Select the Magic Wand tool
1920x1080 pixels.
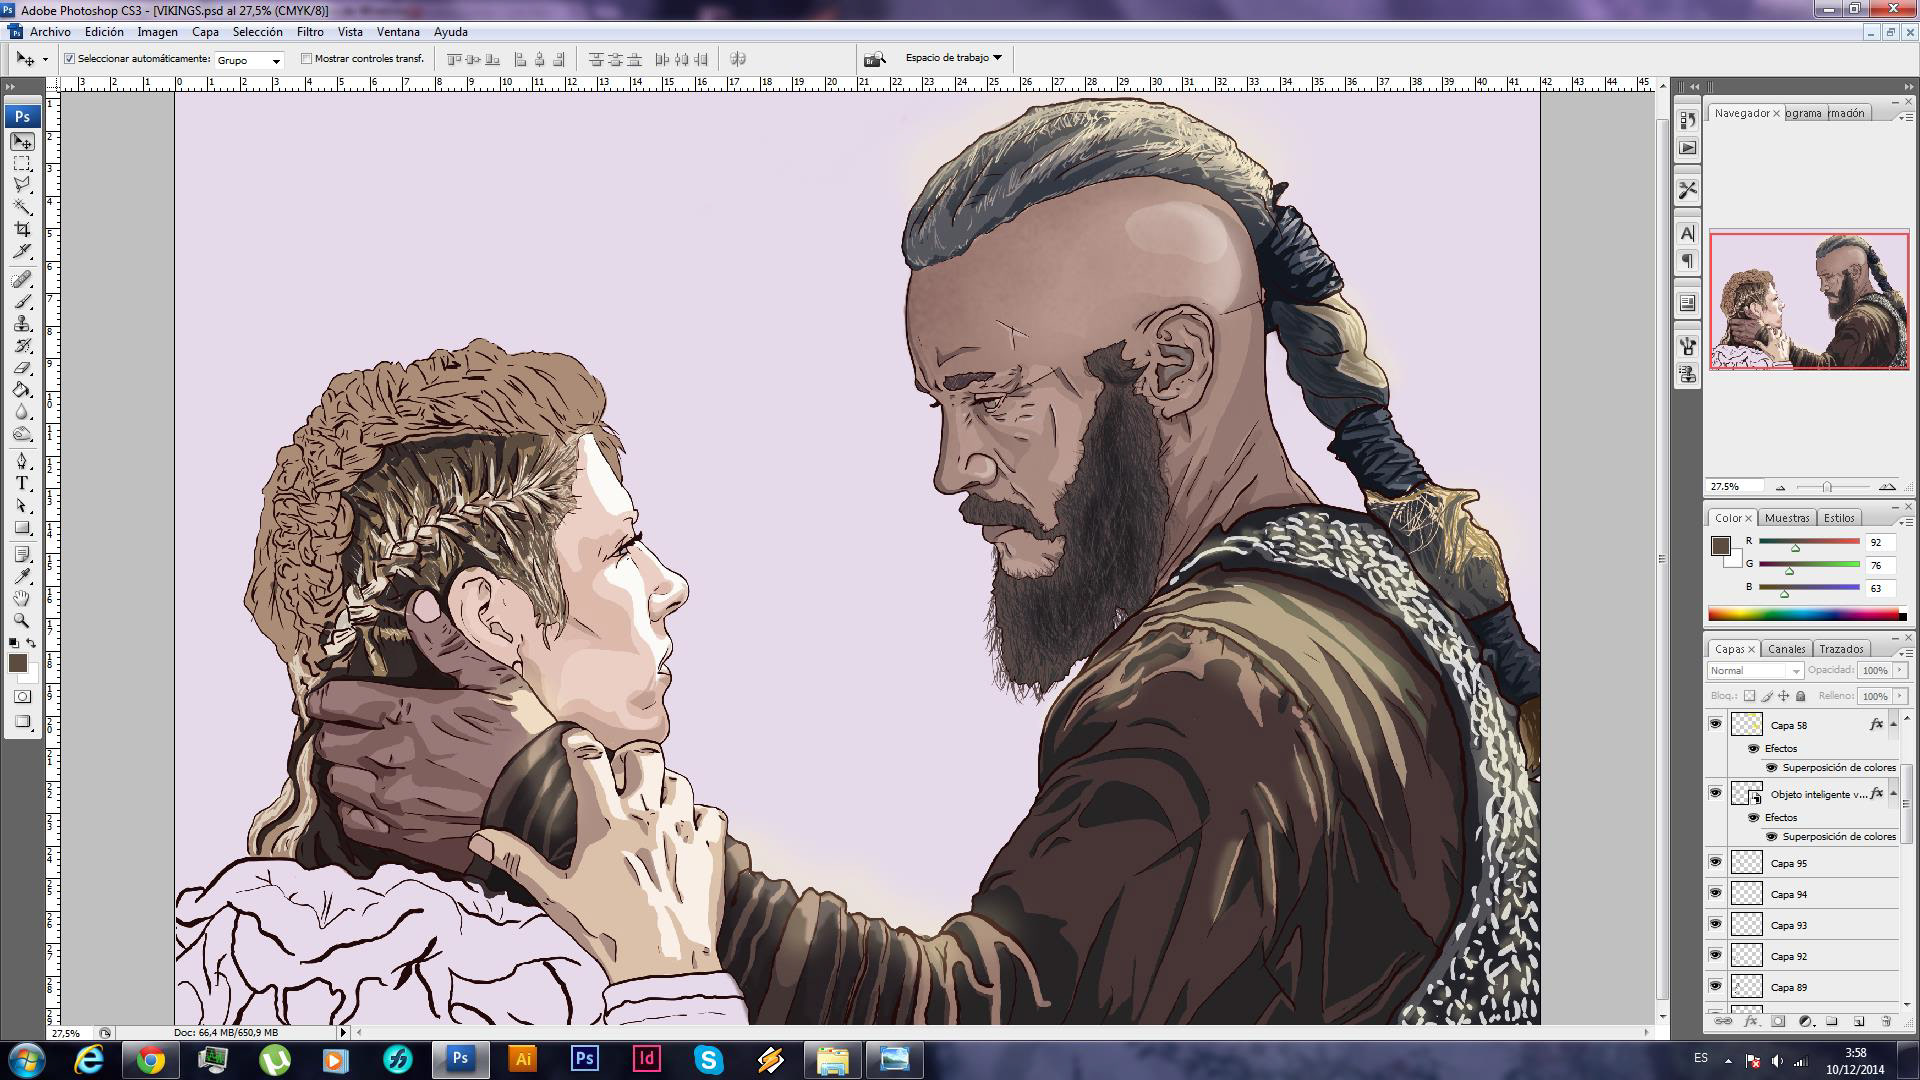22,208
